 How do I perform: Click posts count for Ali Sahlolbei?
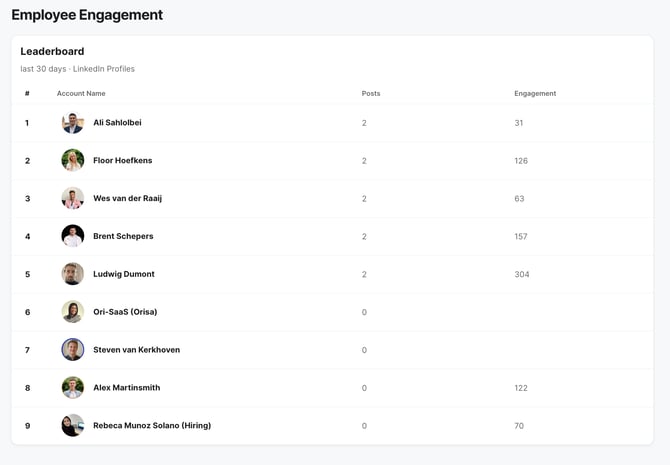tap(364, 123)
